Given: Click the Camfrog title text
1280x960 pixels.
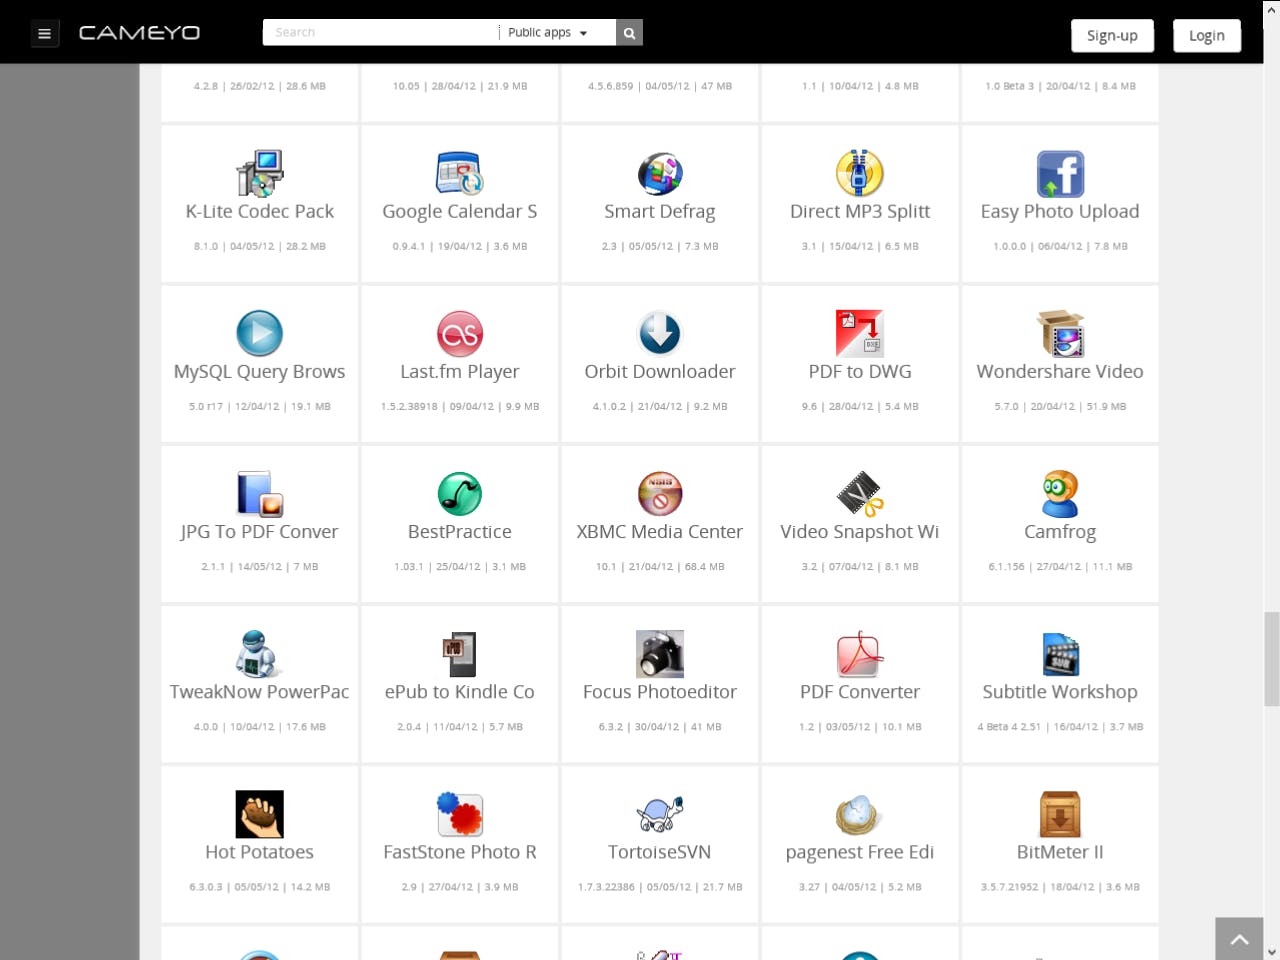Looking at the screenshot, I should coord(1060,532).
